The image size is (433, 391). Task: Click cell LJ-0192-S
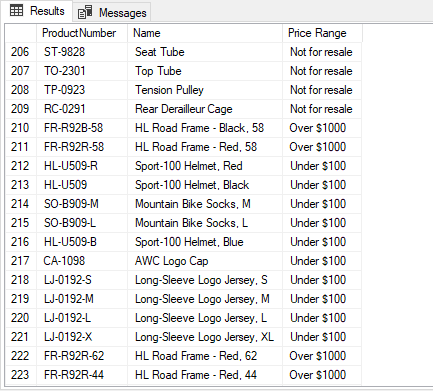[x=82, y=280]
